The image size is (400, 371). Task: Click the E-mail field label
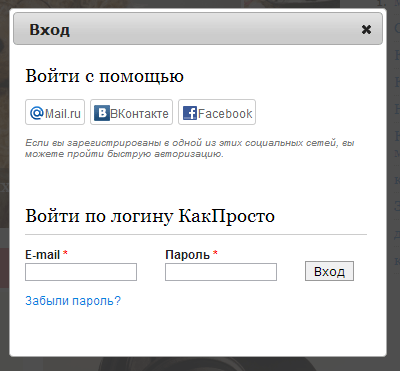43,255
